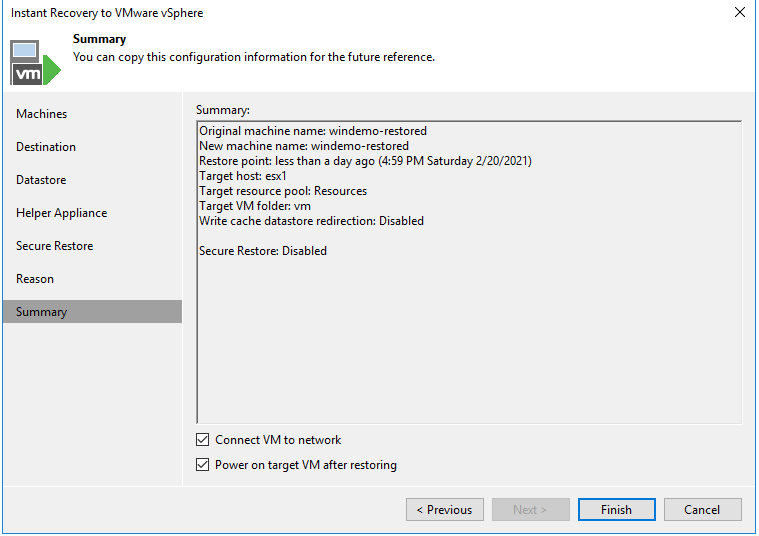Image resolution: width=759 pixels, height=536 pixels.
Task: Open the Destination step in the sidebar
Action: 46,147
